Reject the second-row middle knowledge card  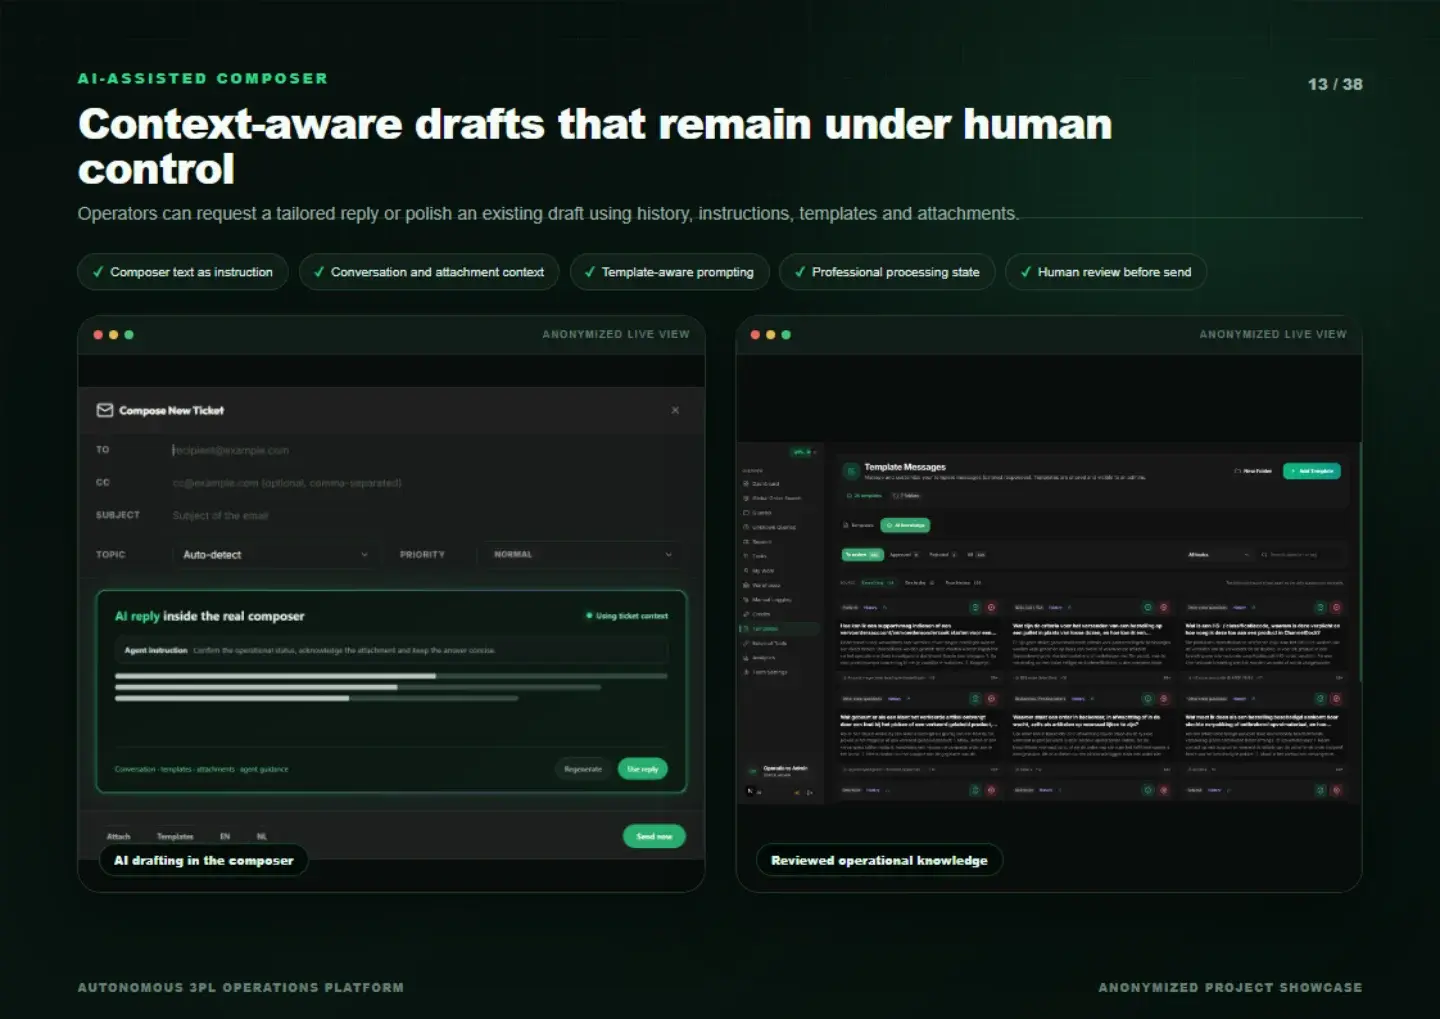point(1164,699)
